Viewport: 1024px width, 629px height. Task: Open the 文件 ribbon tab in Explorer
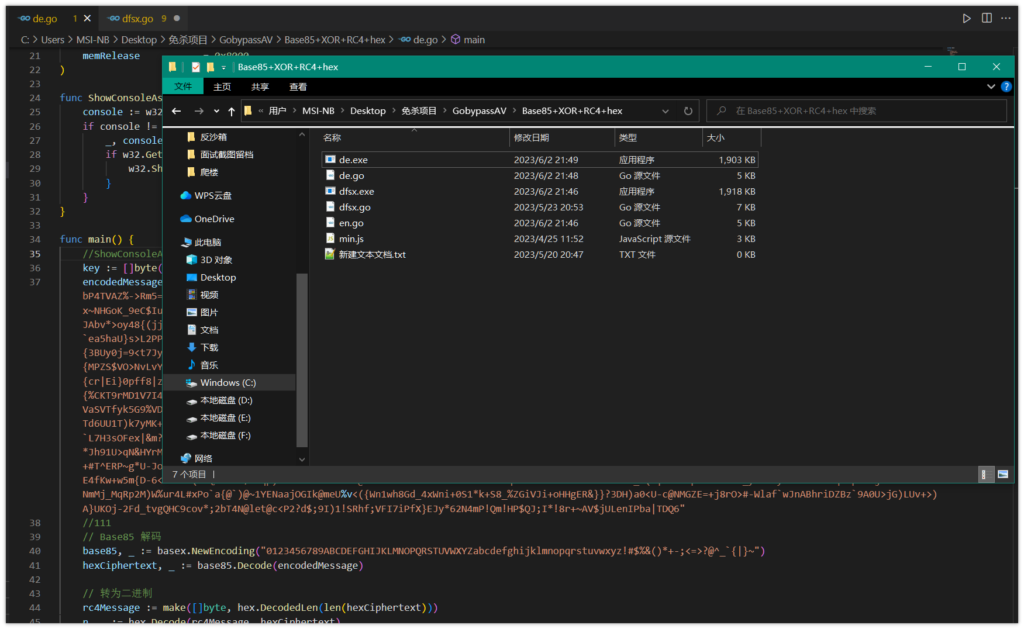pos(183,87)
